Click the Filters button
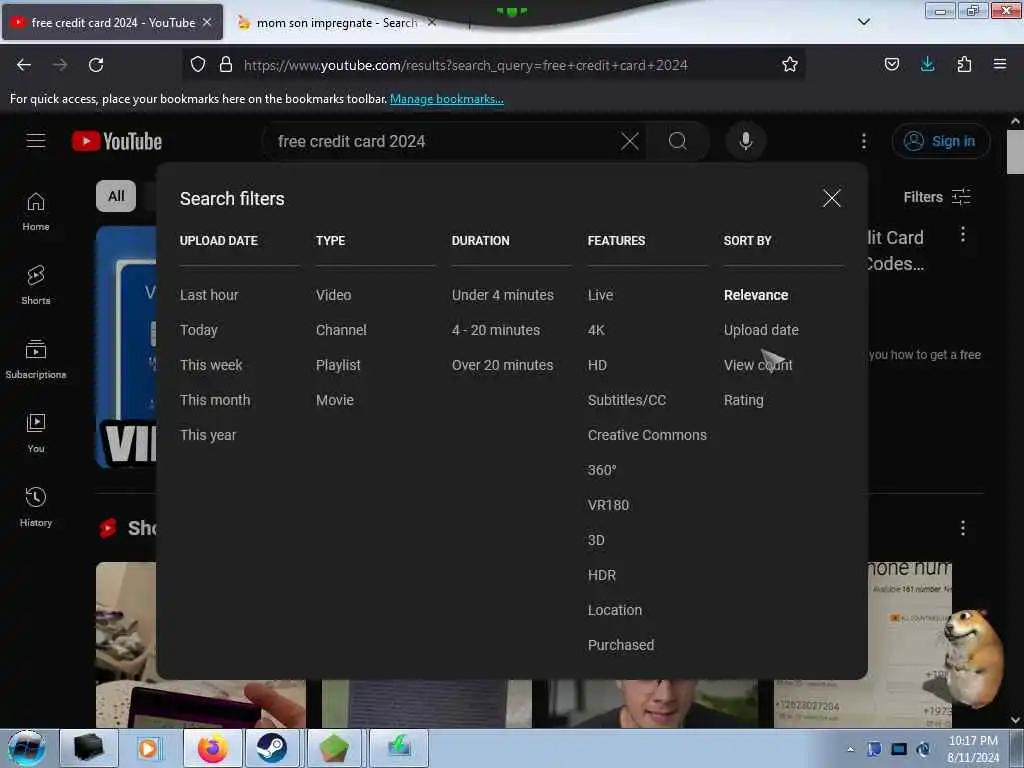Viewport: 1024px width, 768px height. pos(936,197)
